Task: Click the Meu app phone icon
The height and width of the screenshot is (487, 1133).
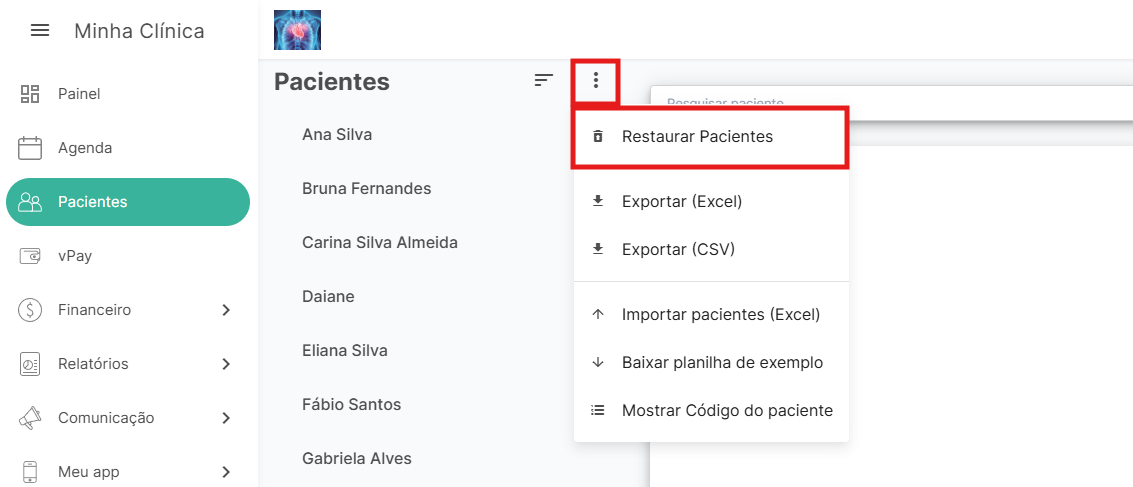Action: click(x=30, y=472)
